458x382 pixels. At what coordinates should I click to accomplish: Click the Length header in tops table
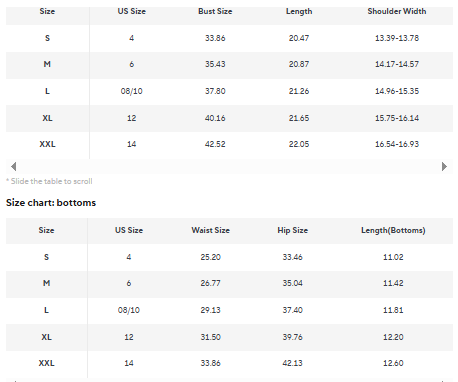(299, 11)
